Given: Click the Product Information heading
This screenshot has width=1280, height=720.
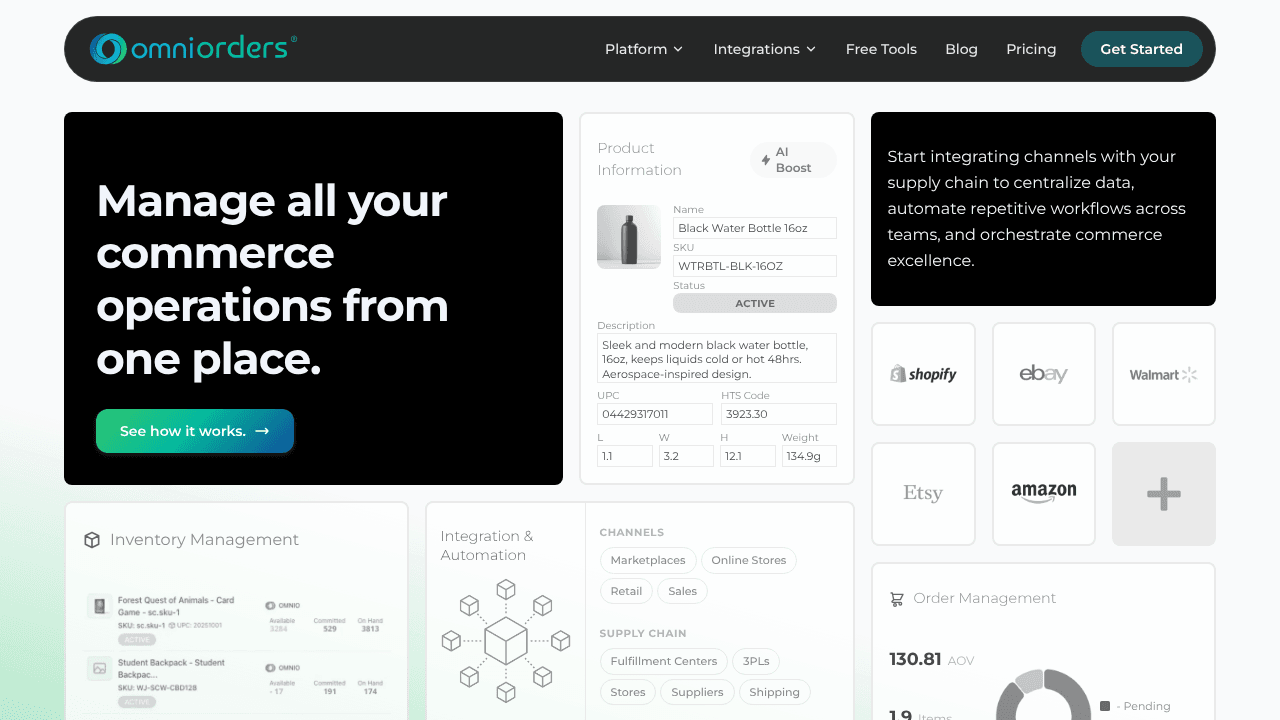Looking at the screenshot, I should click(640, 159).
